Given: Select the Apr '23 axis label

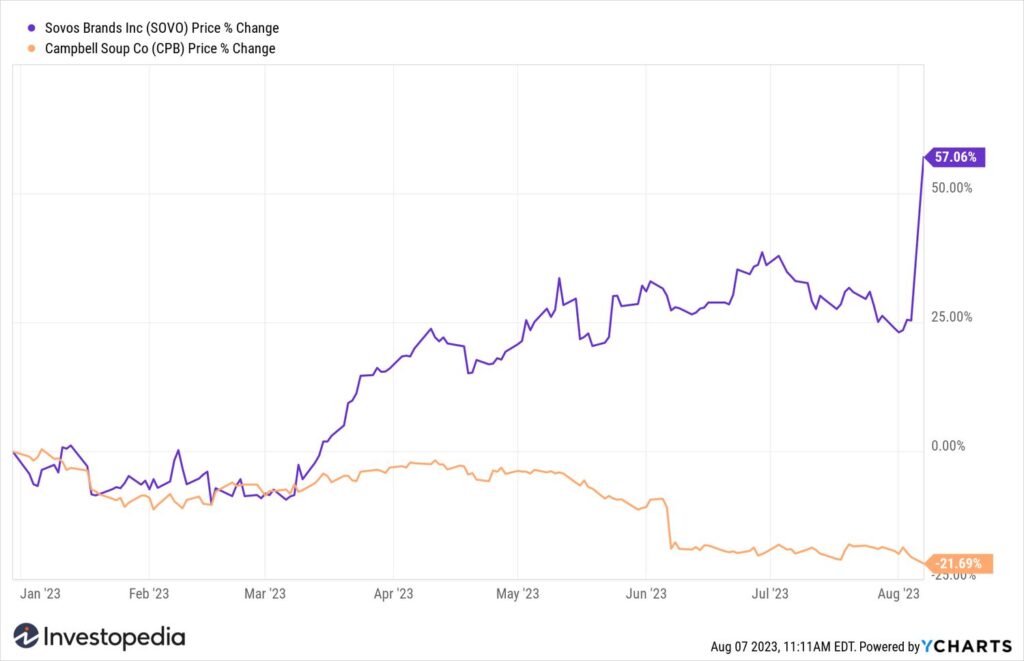Looking at the screenshot, I should [x=393, y=594].
